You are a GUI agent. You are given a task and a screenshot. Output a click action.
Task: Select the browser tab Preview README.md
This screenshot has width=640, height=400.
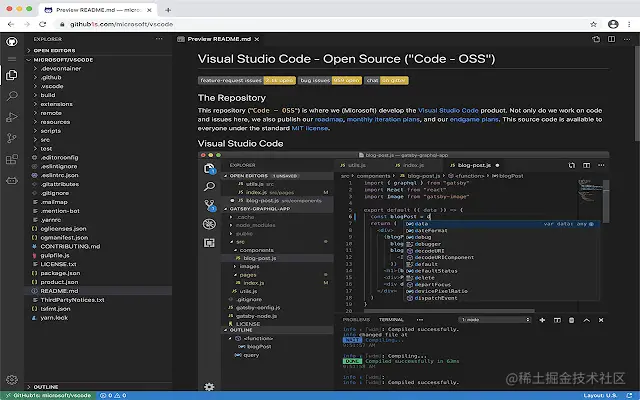(x=98, y=10)
